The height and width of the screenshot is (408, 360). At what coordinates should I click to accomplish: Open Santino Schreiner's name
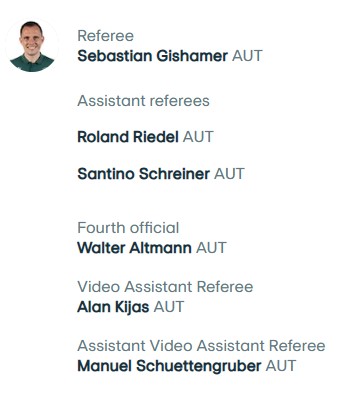click(x=144, y=174)
